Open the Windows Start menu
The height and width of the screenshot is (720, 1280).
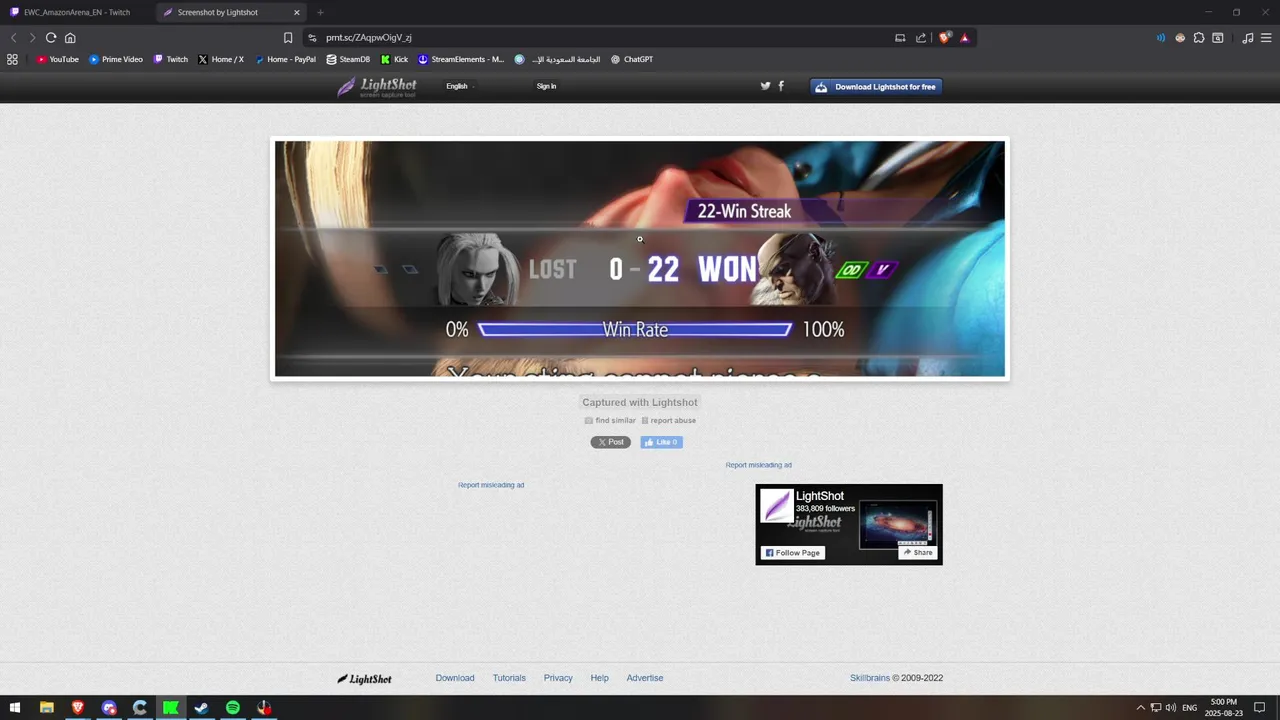[x=14, y=708]
